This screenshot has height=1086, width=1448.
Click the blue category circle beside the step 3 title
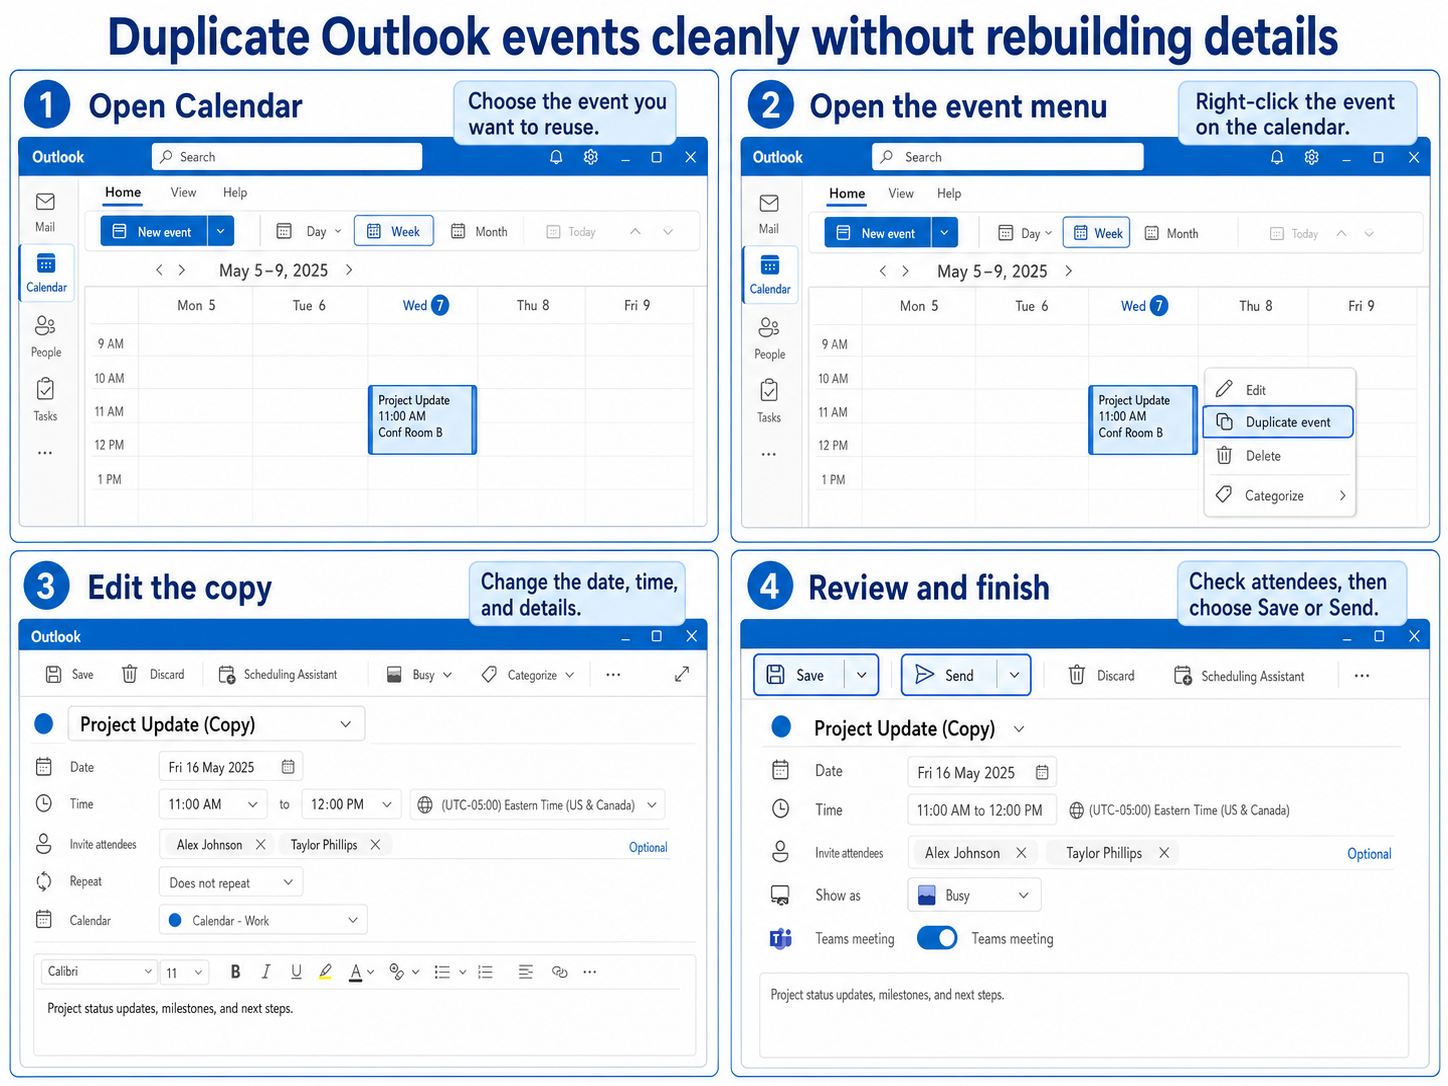(x=44, y=724)
